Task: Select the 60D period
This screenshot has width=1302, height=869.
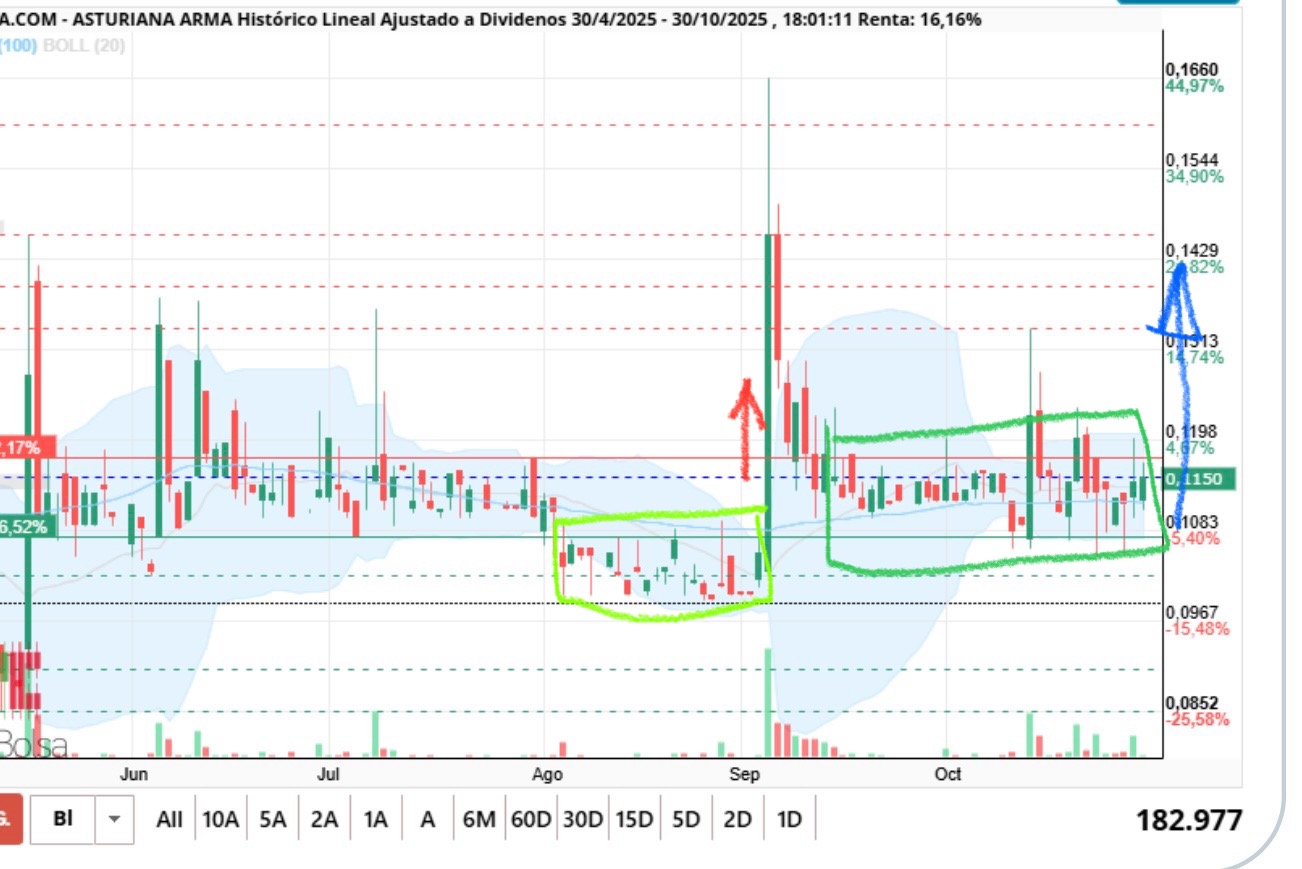Action: [x=531, y=820]
